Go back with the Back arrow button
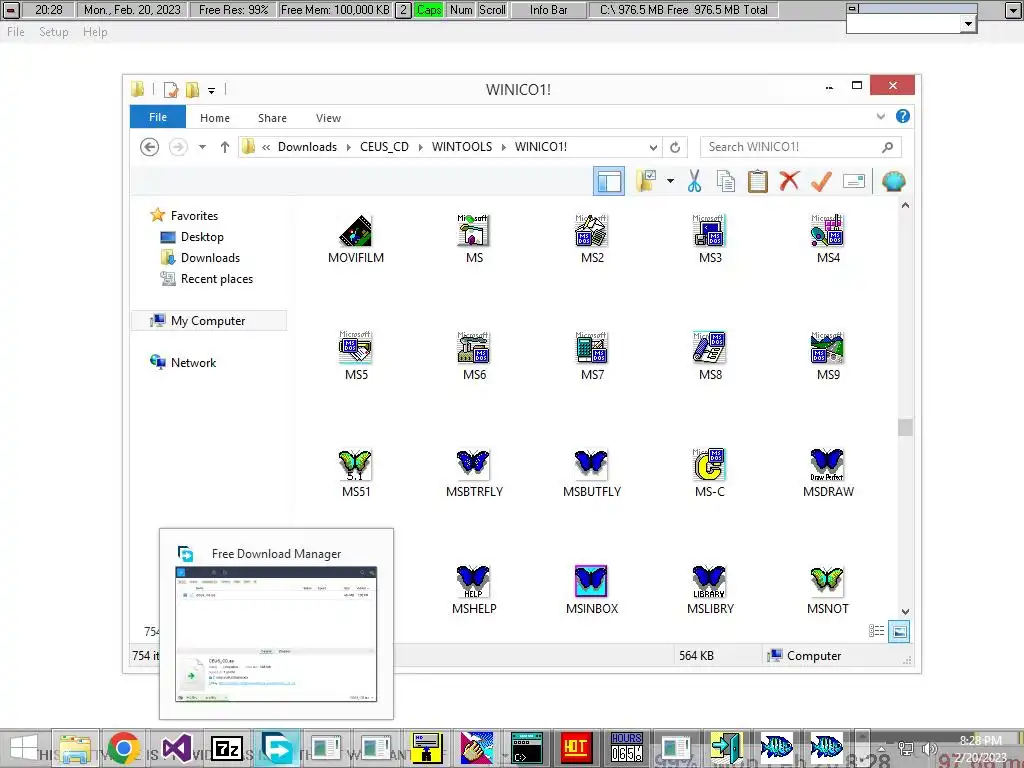Viewport: 1024px width, 768px height. click(150, 147)
